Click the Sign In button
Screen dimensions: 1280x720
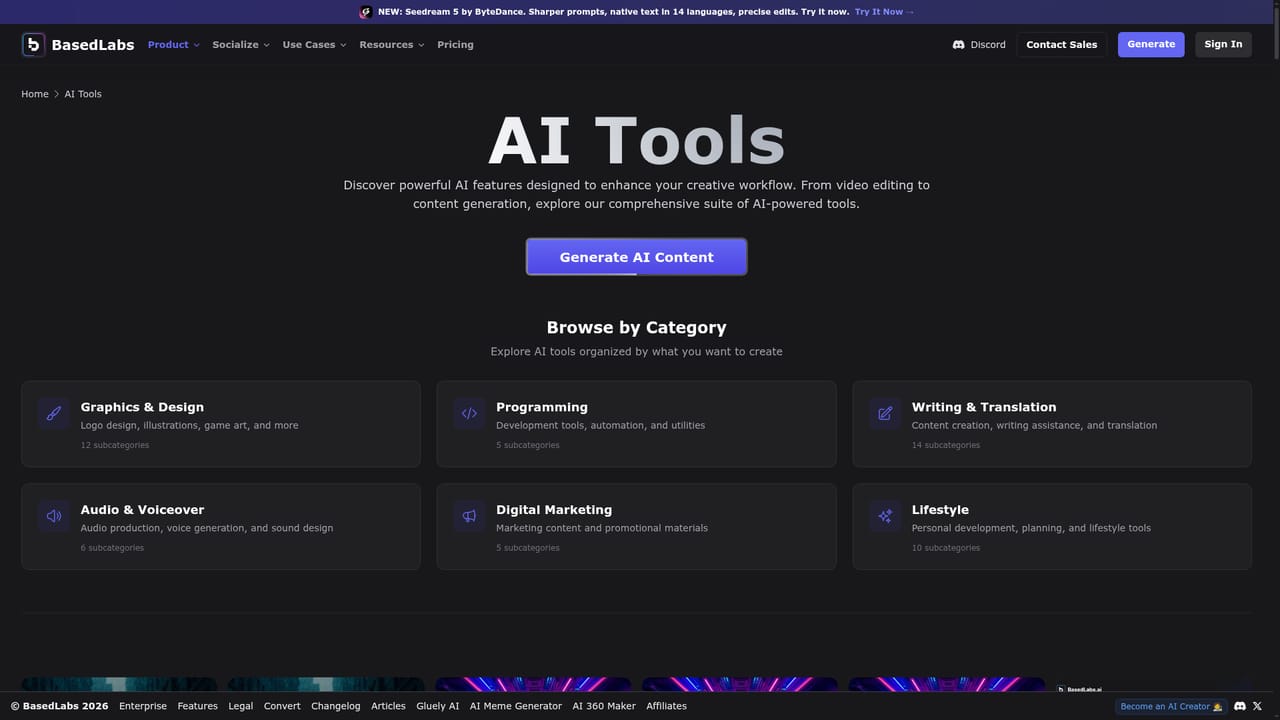coord(1223,44)
